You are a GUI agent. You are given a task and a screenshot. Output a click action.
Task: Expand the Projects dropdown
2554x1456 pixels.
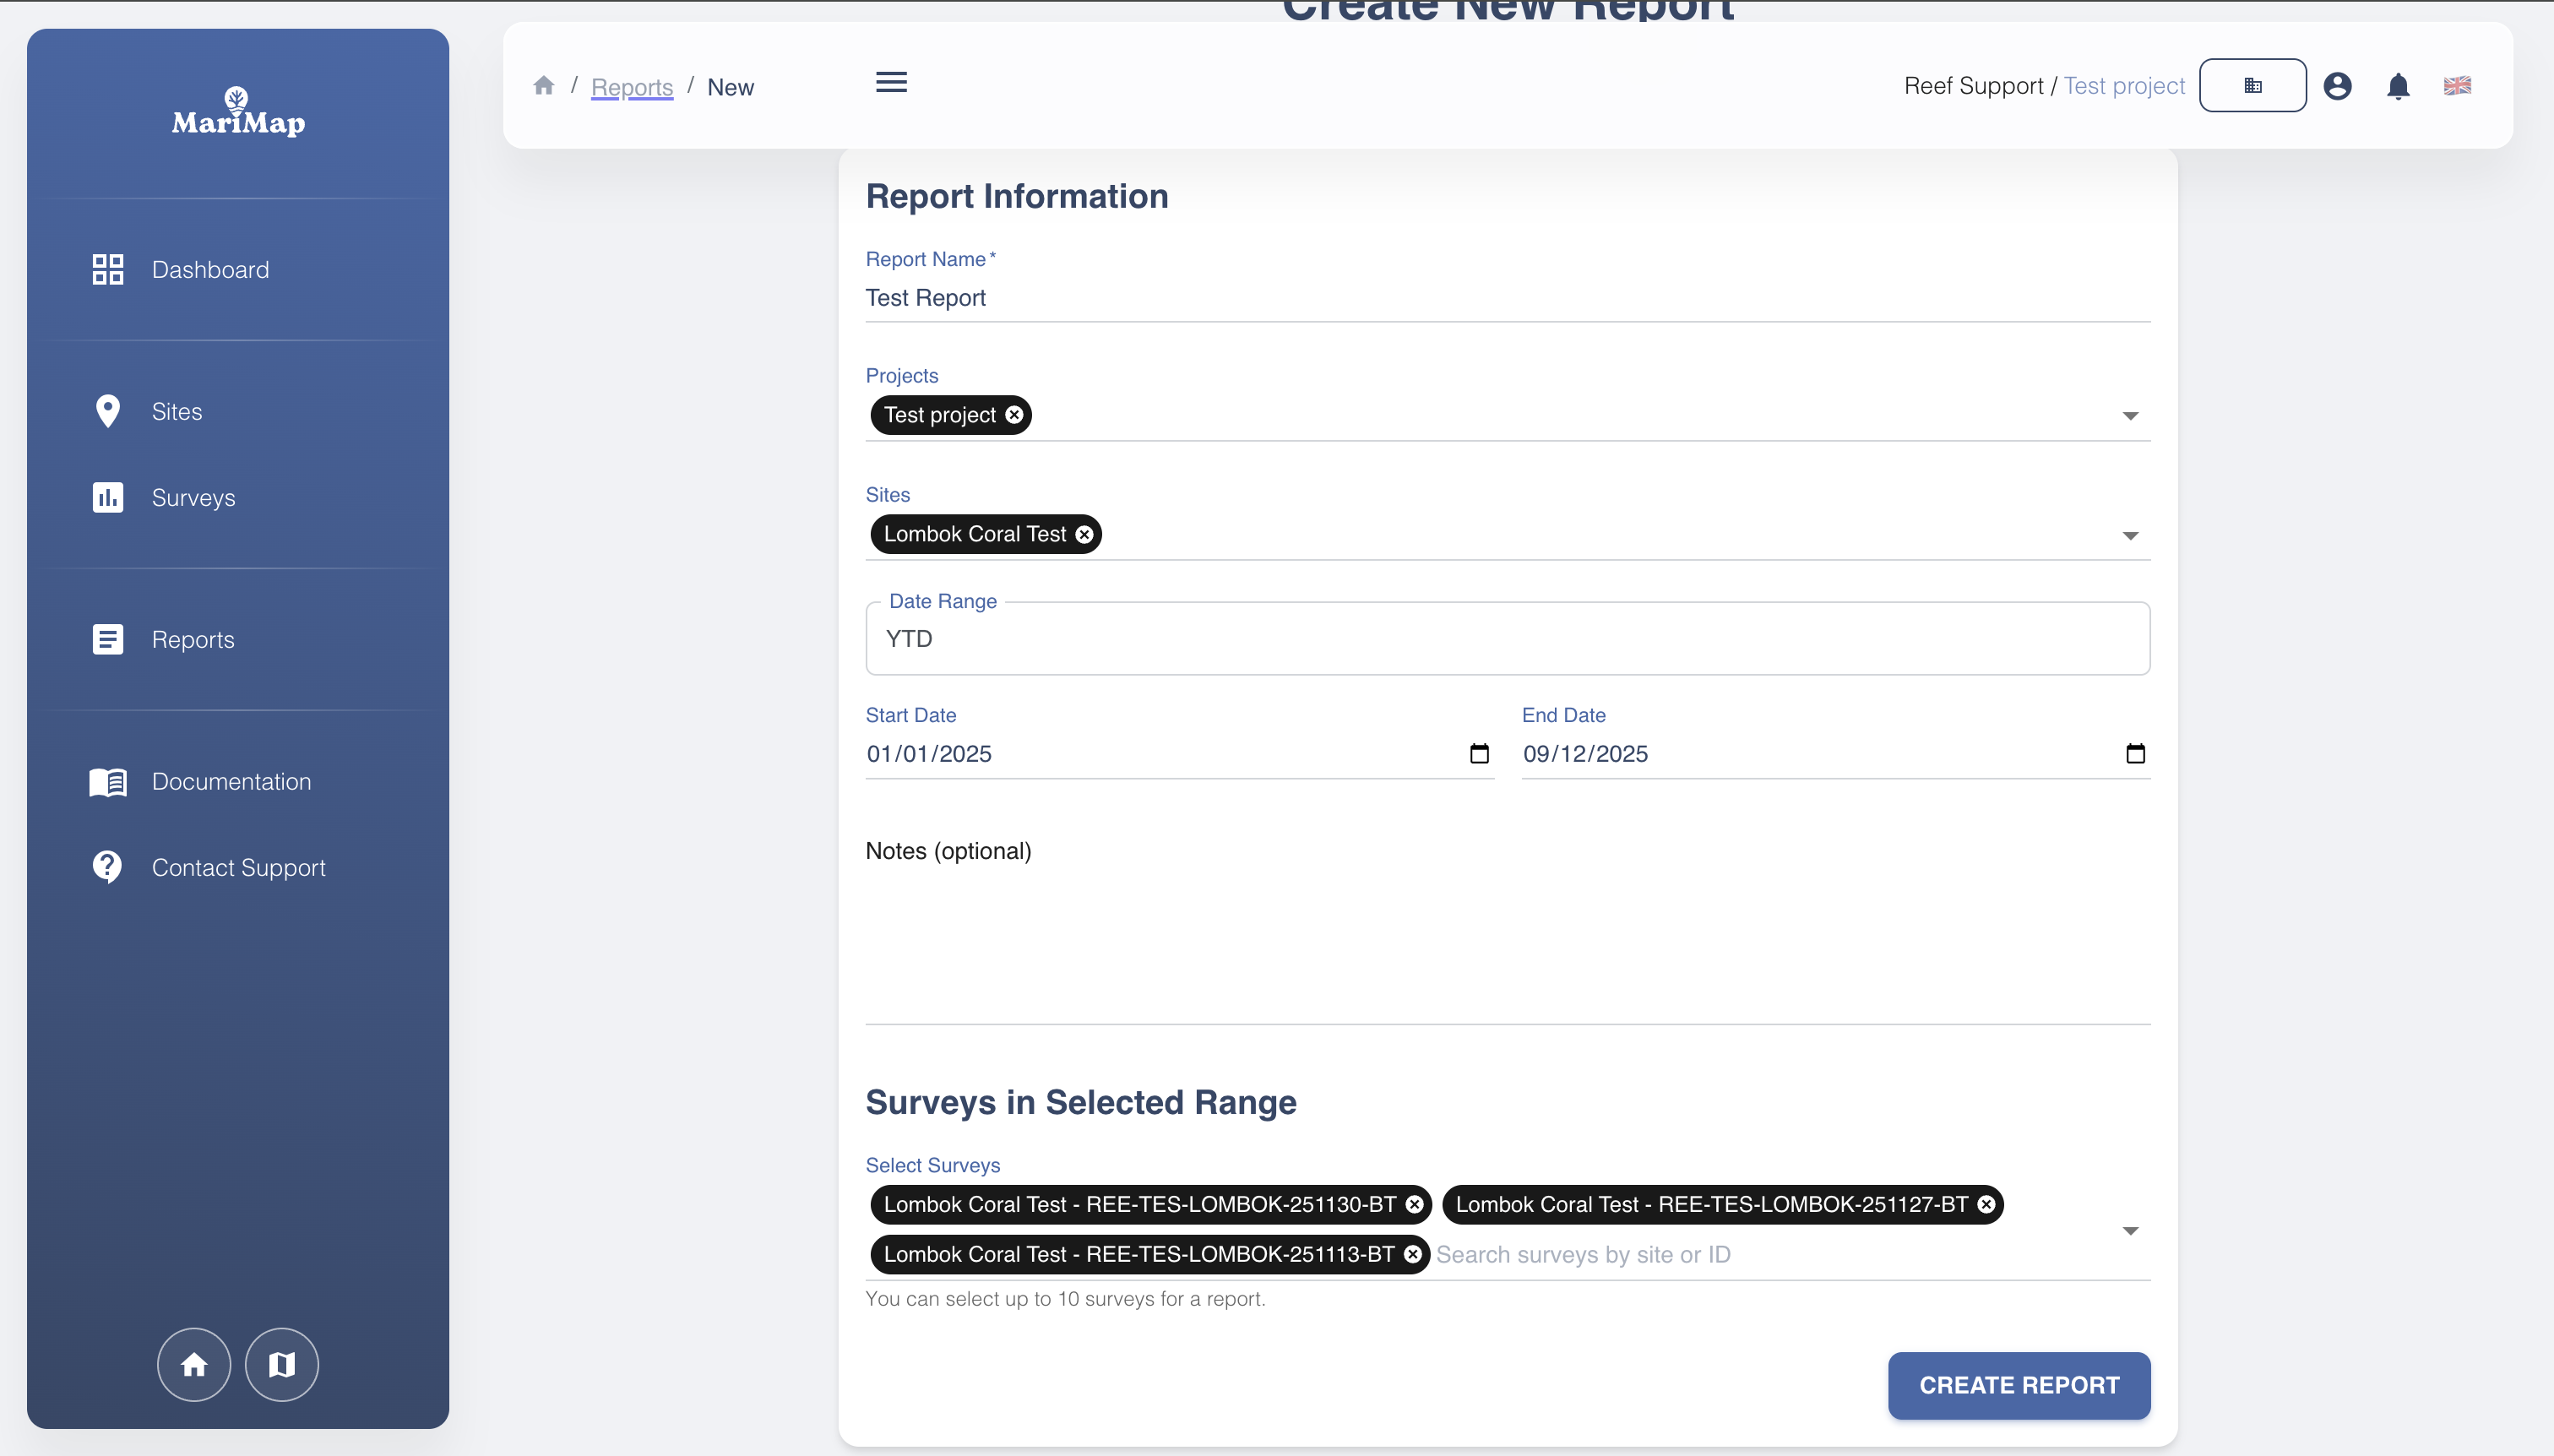[2130, 416]
